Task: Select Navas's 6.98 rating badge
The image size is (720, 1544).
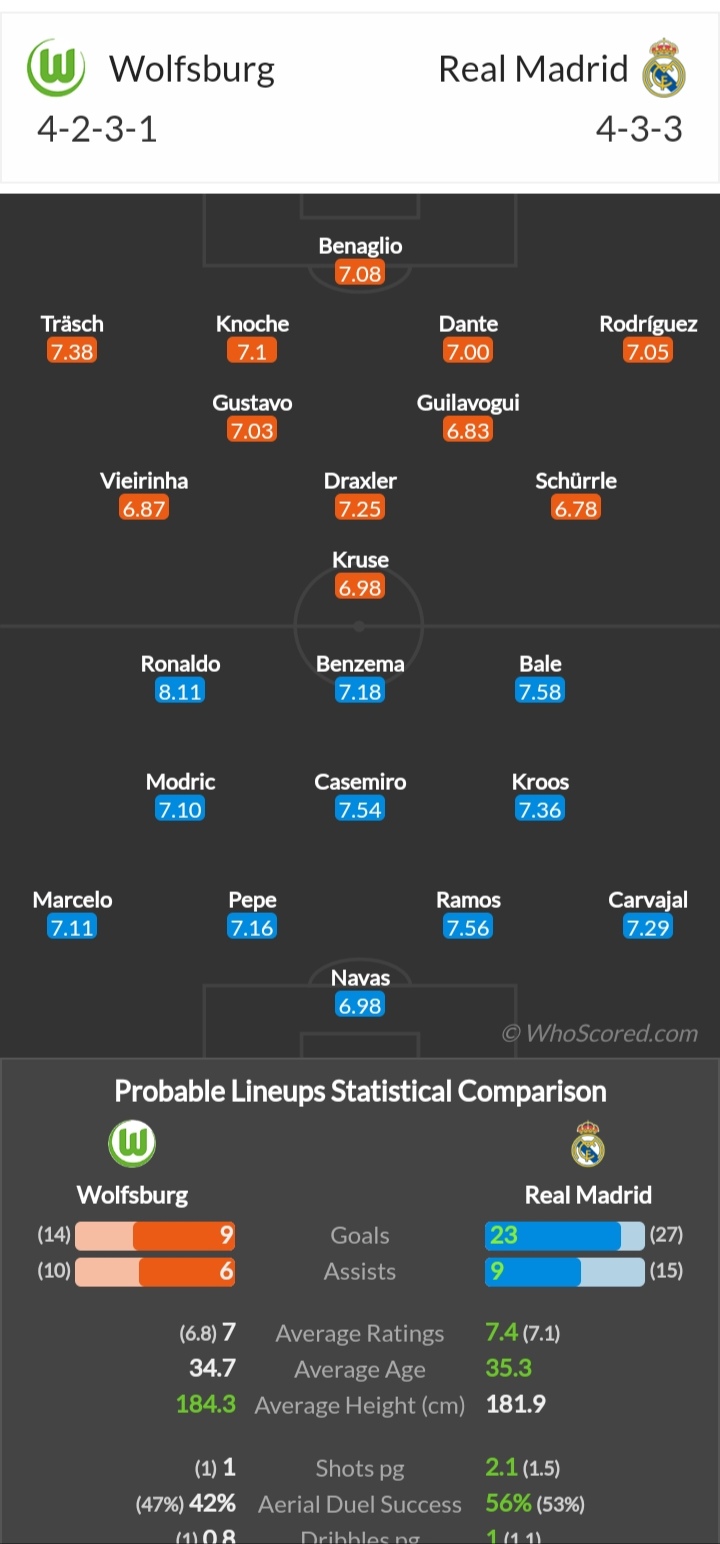Action: click(360, 1005)
